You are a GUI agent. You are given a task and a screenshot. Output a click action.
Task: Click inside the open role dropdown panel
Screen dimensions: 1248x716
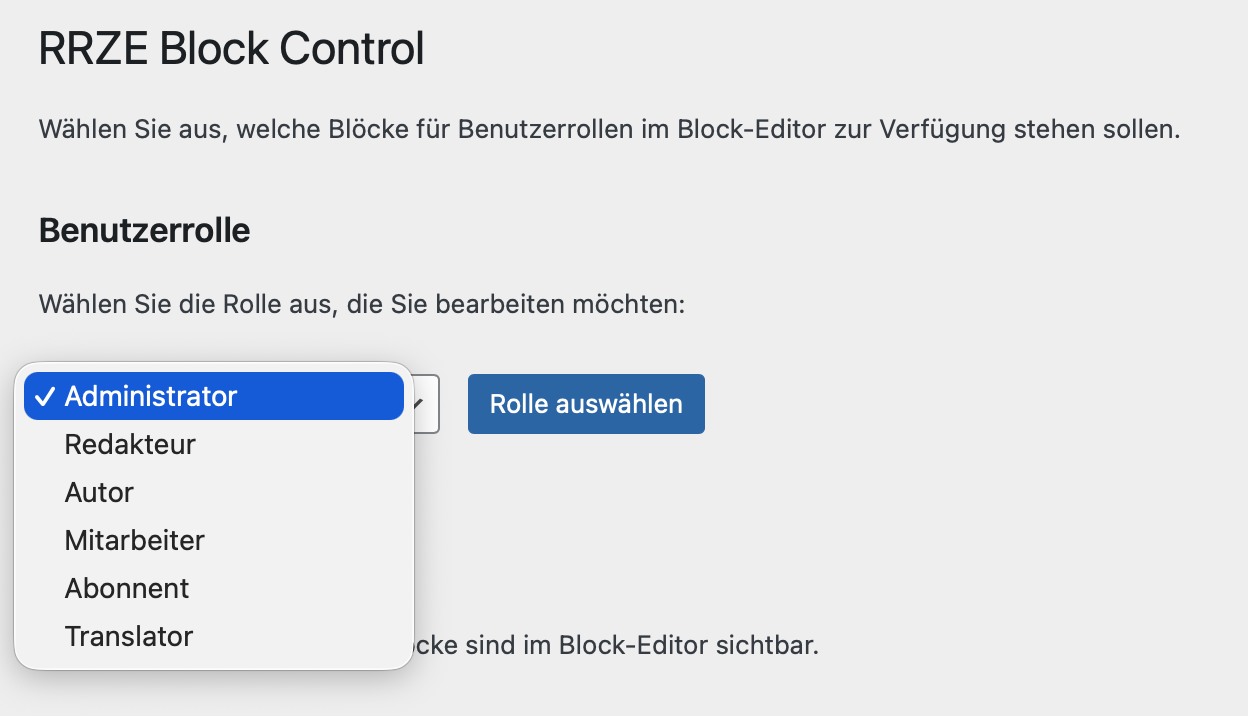[213, 515]
